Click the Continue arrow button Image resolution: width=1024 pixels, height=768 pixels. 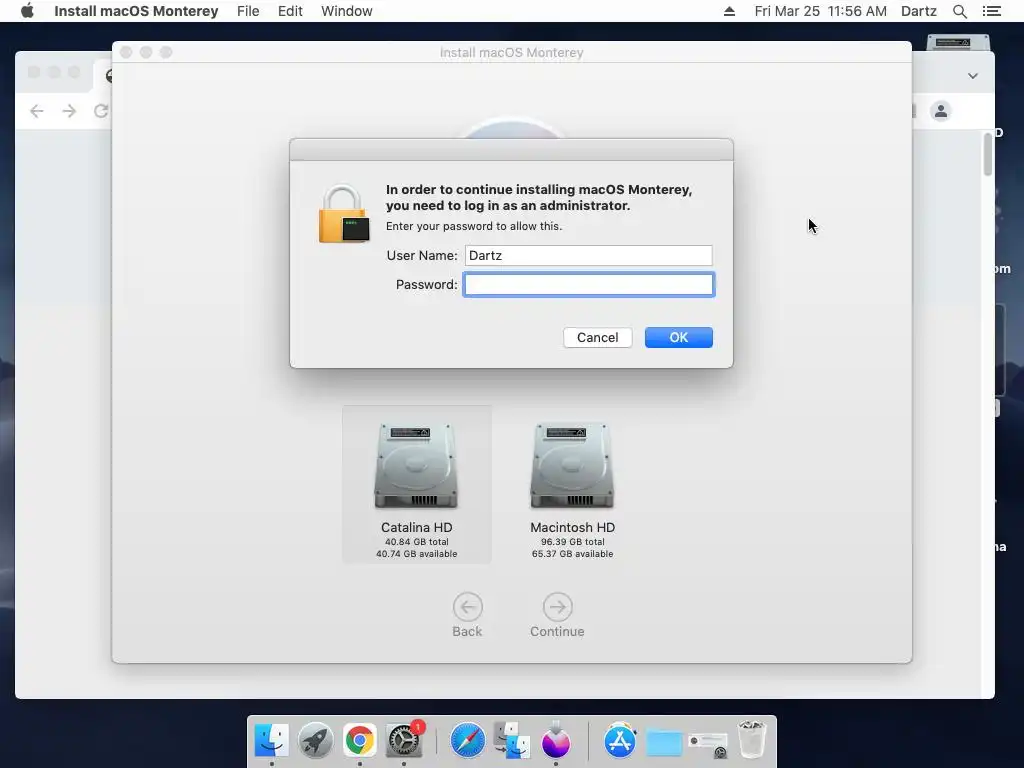point(557,607)
